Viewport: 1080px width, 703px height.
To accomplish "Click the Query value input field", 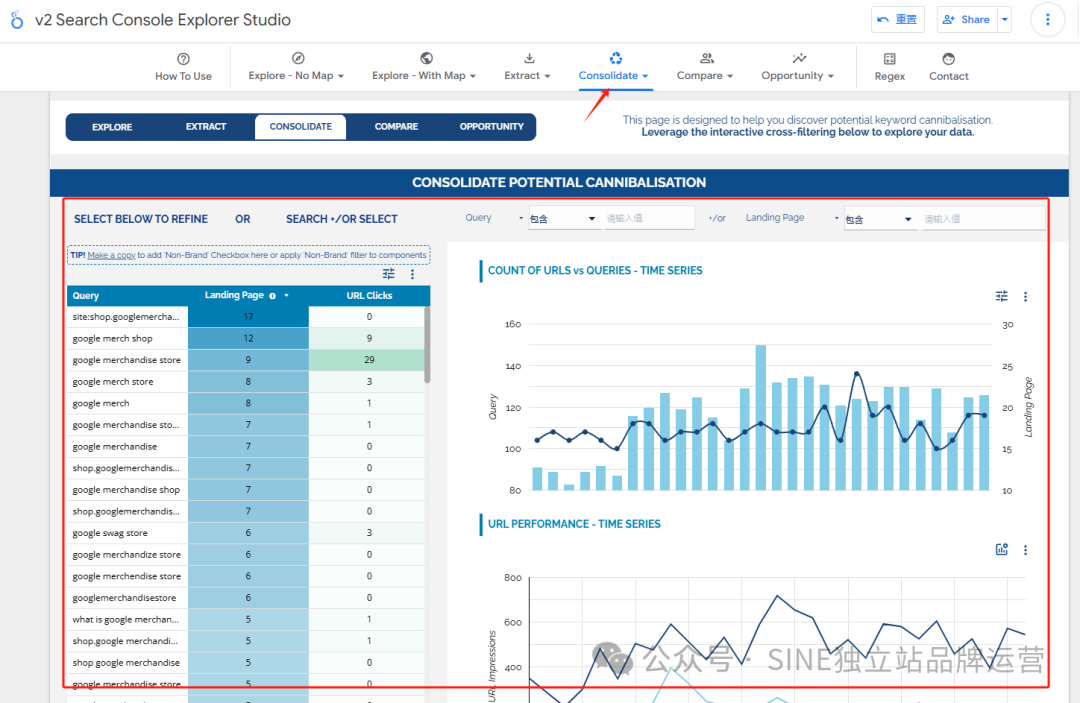I will tap(649, 218).
